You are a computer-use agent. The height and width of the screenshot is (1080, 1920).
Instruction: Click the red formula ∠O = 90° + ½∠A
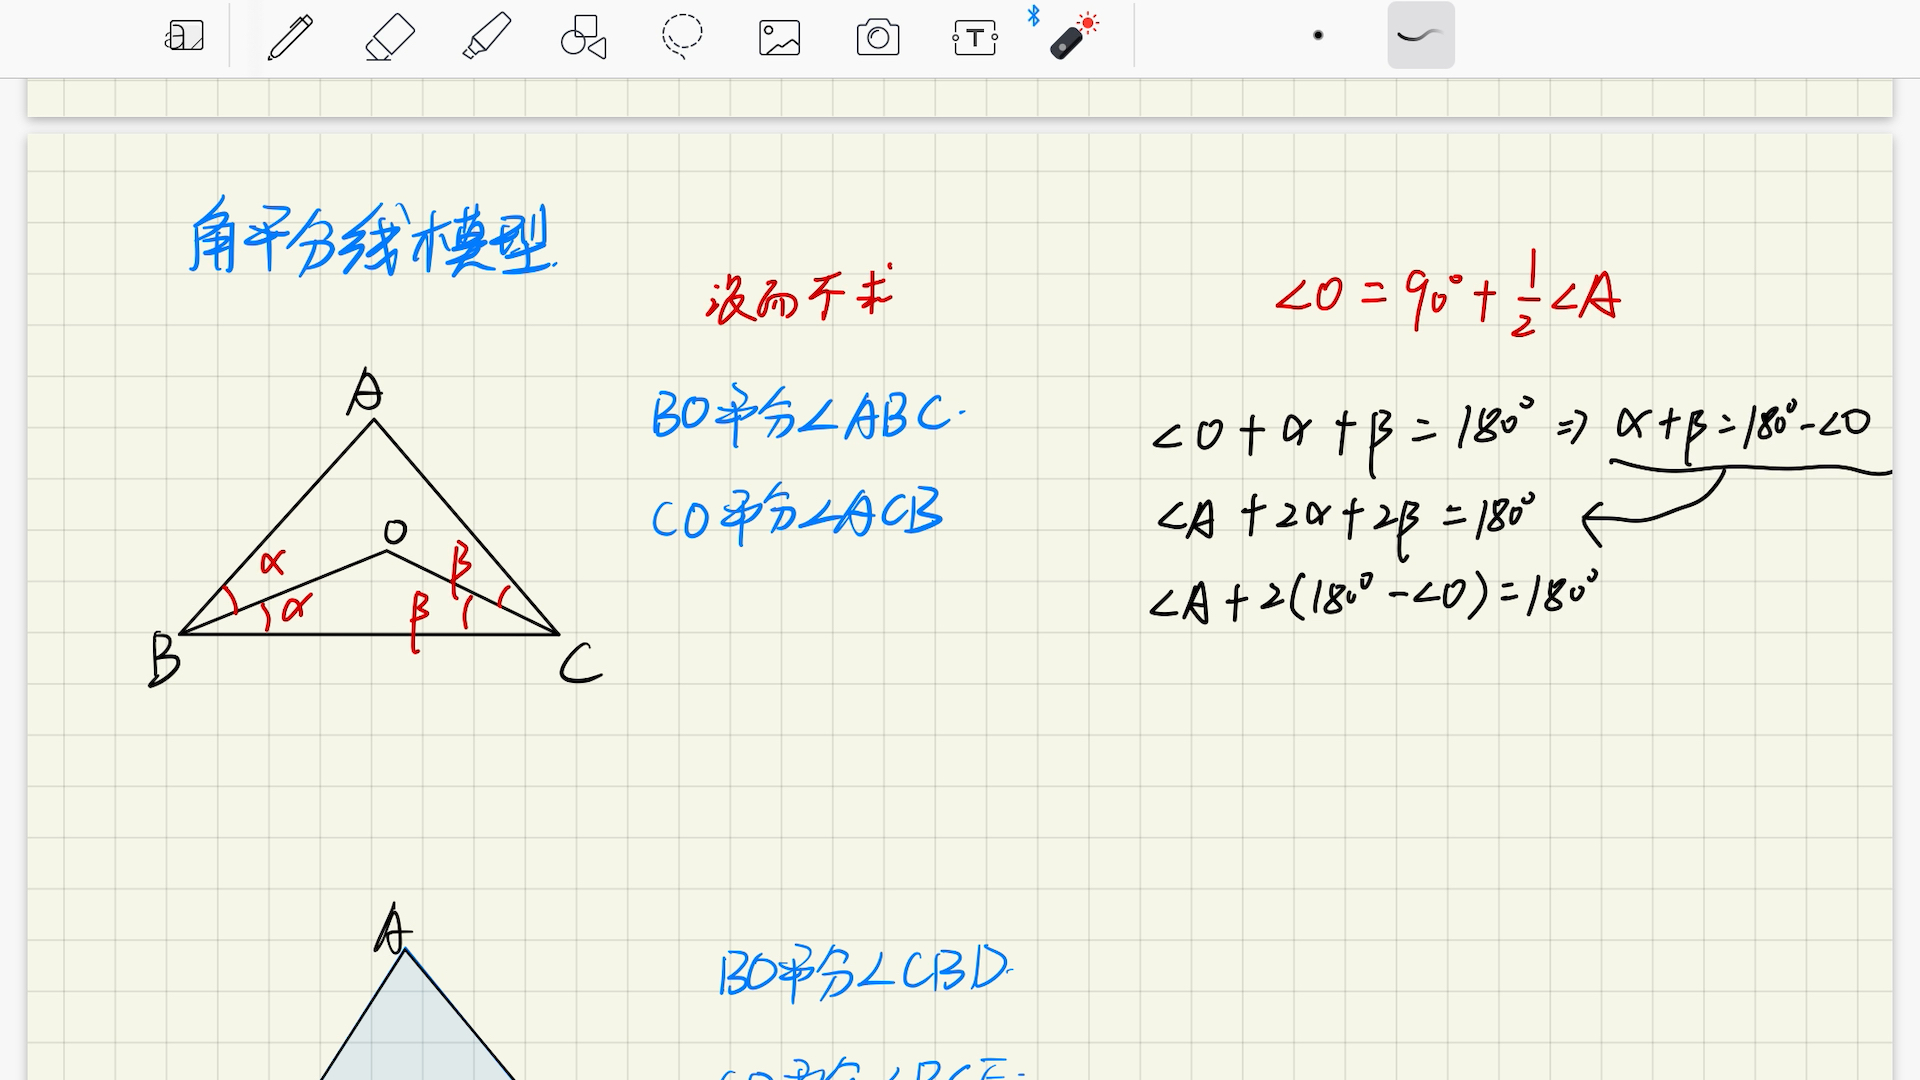(1447, 294)
